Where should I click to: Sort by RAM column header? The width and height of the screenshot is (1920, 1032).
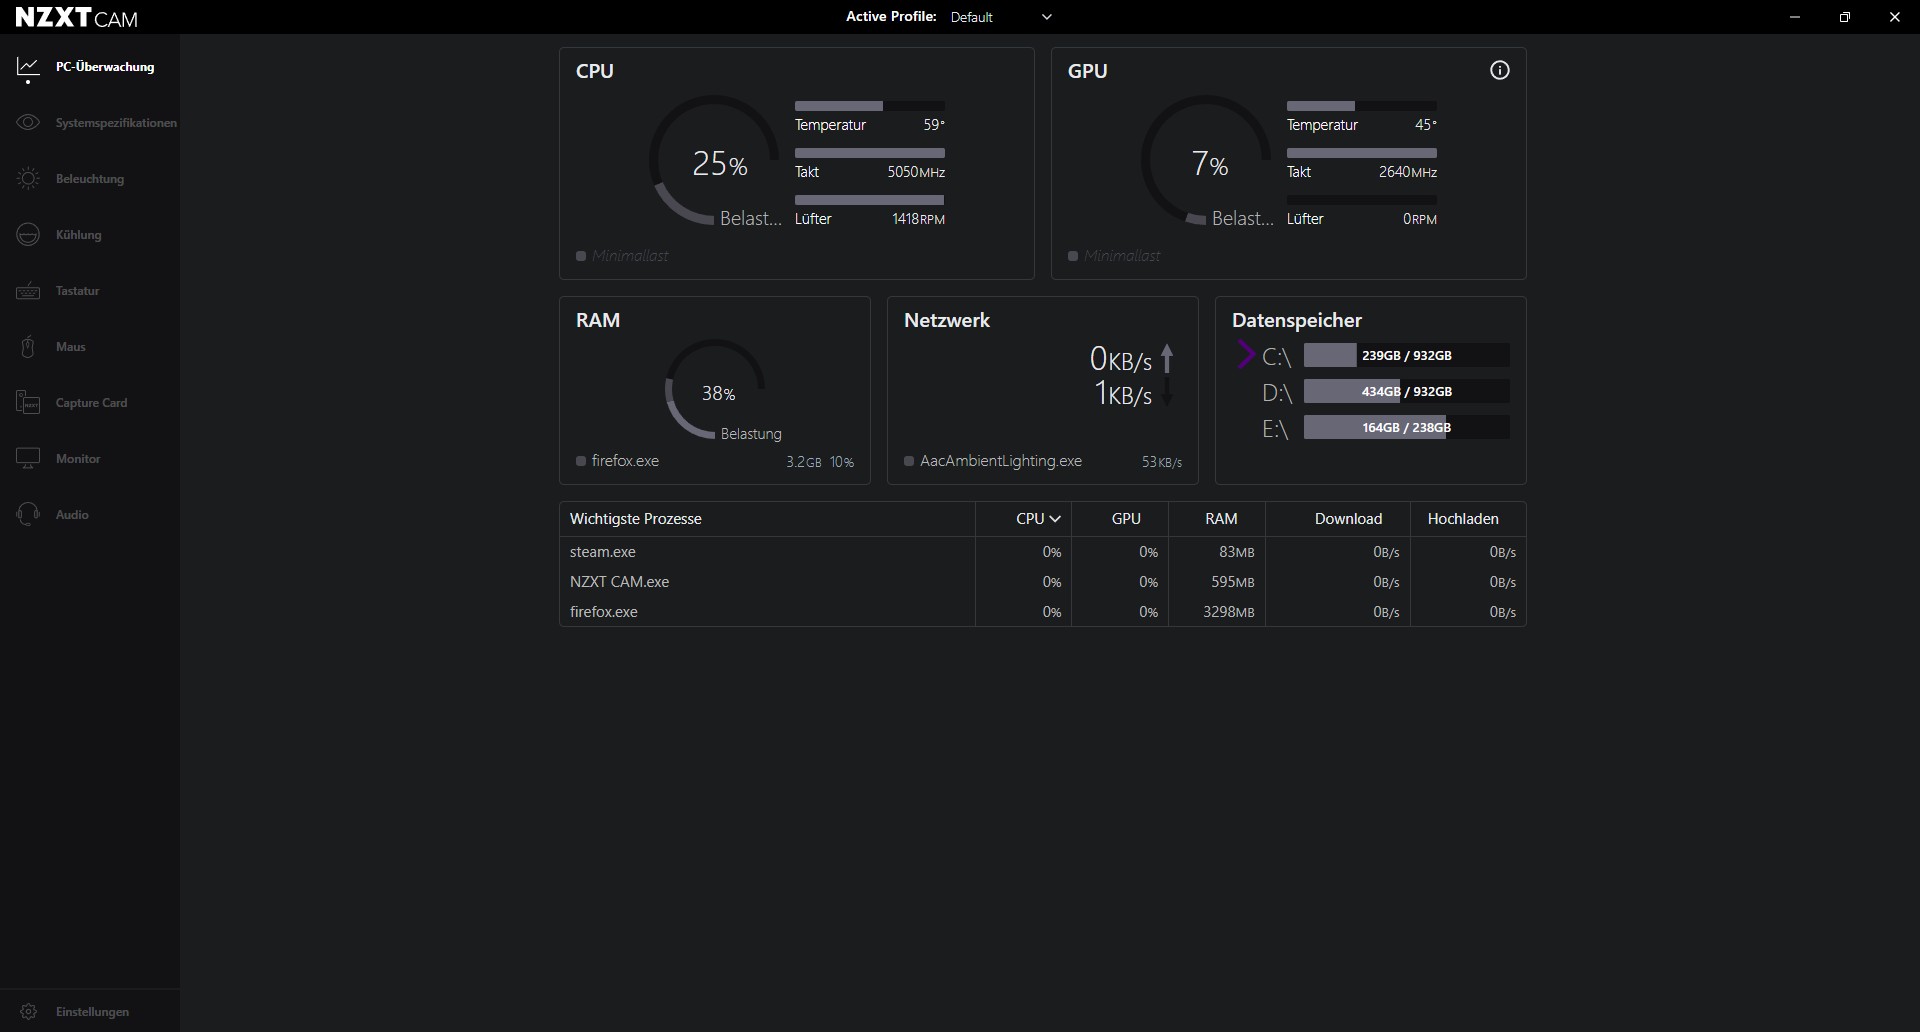point(1221,519)
